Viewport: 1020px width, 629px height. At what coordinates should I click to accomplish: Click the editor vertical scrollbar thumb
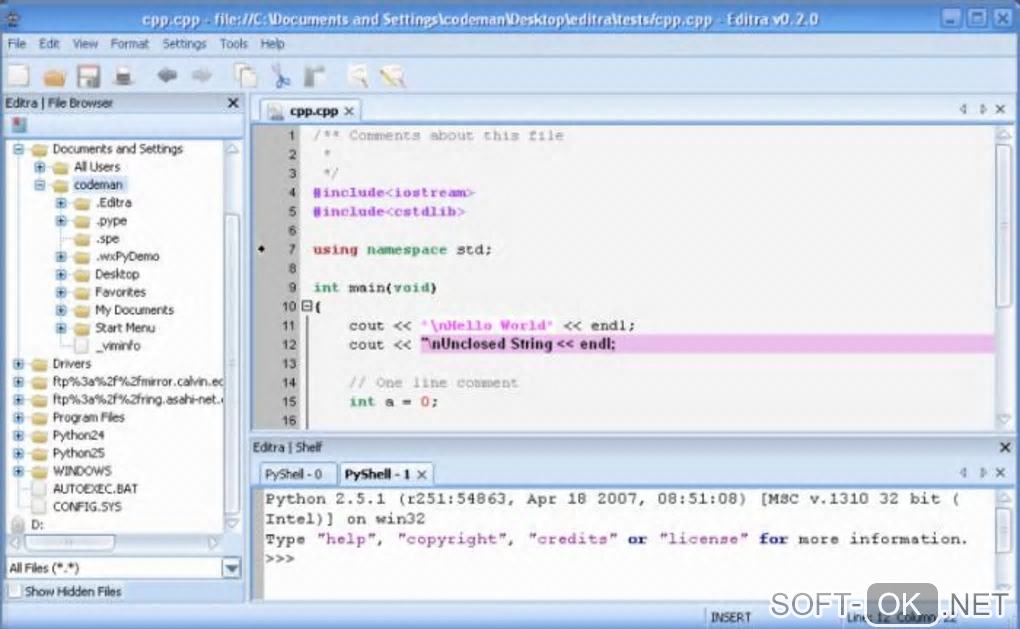click(x=1004, y=224)
